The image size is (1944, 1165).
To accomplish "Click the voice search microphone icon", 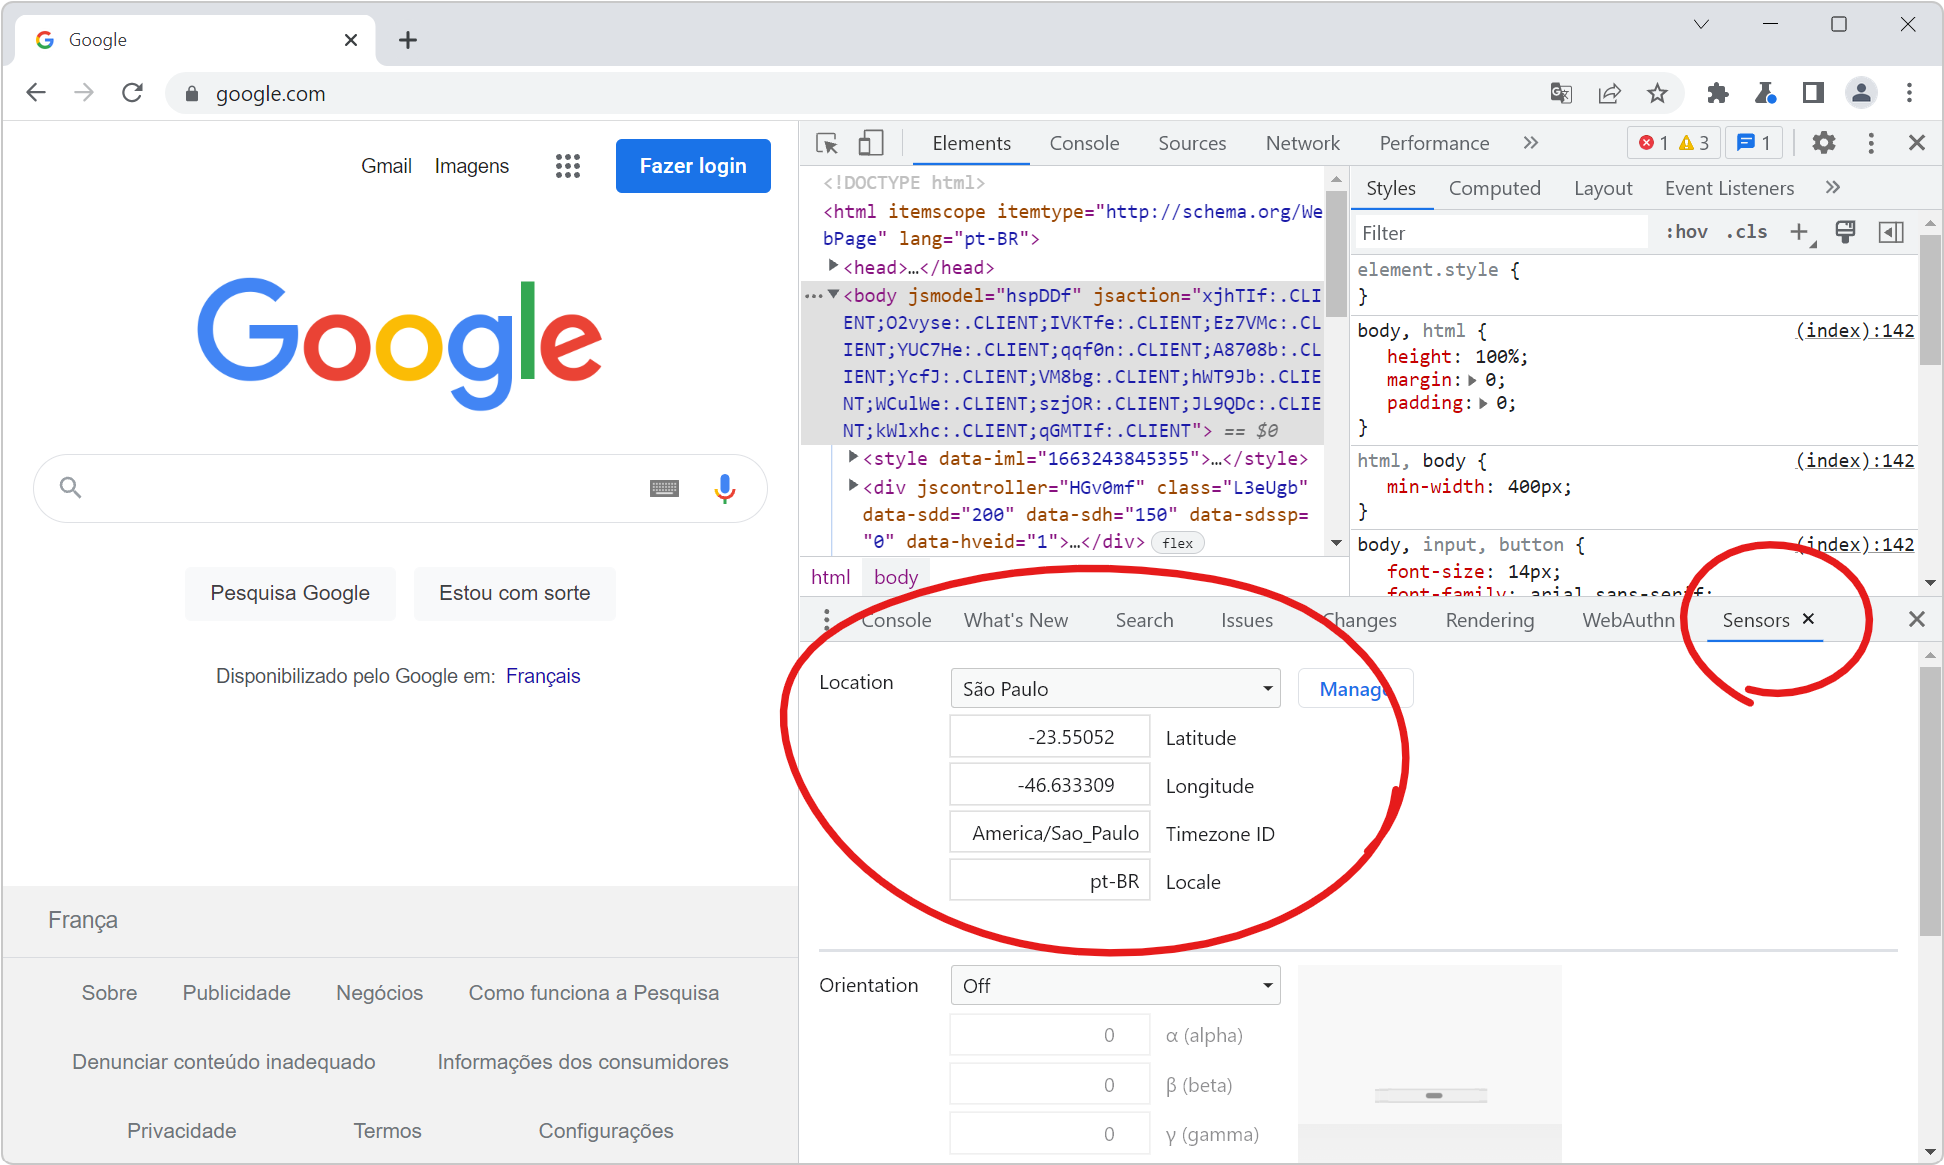I will [725, 488].
